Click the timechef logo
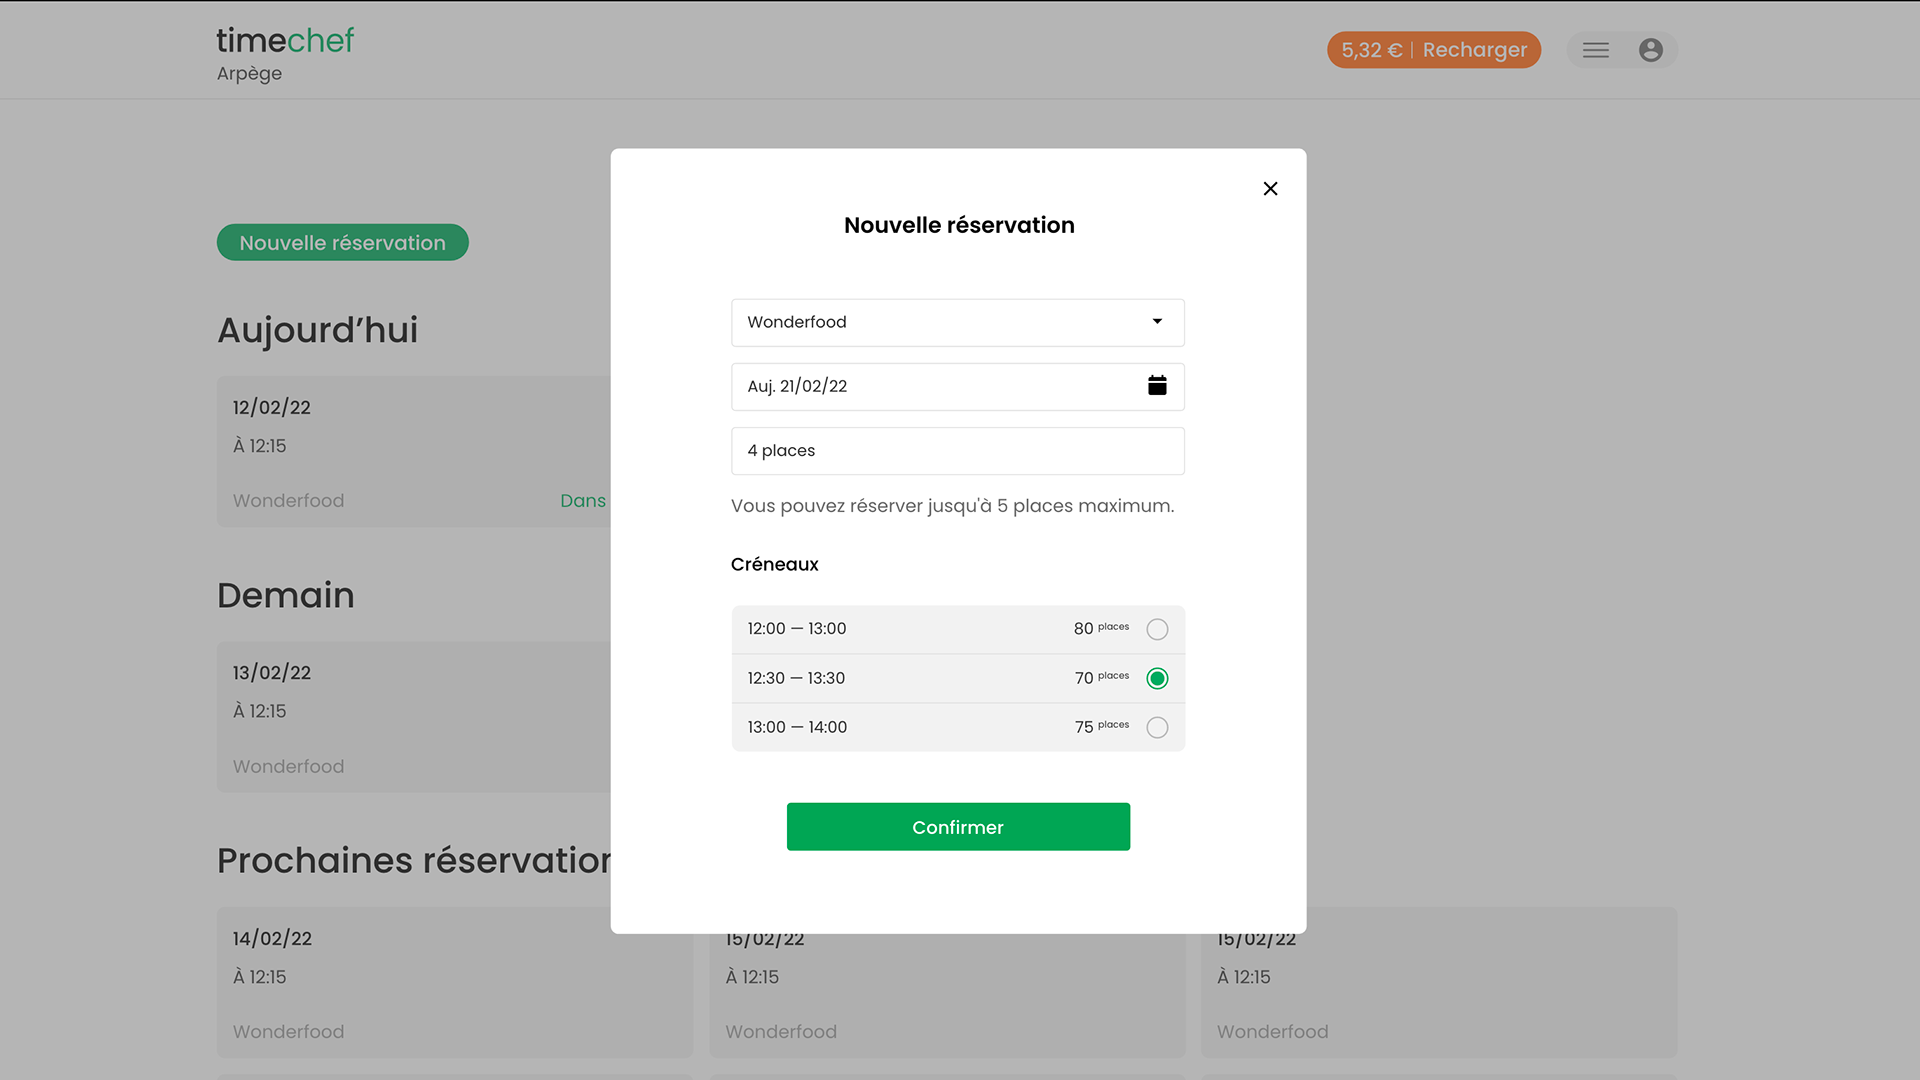 tap(285, 41)
